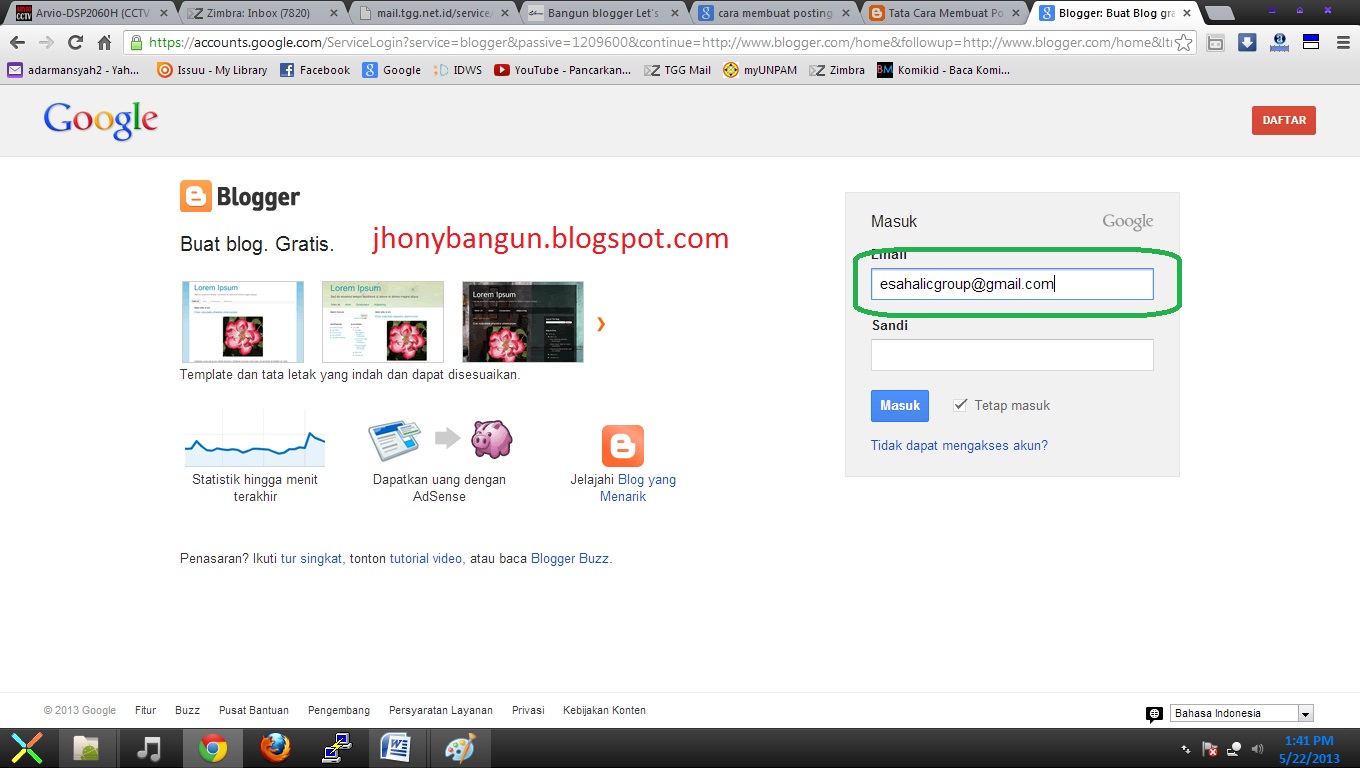Image resolution: width=1360 pixels, height=768 pixels.
Task: Focus the Sandi password field
Action: [1012, 355]
